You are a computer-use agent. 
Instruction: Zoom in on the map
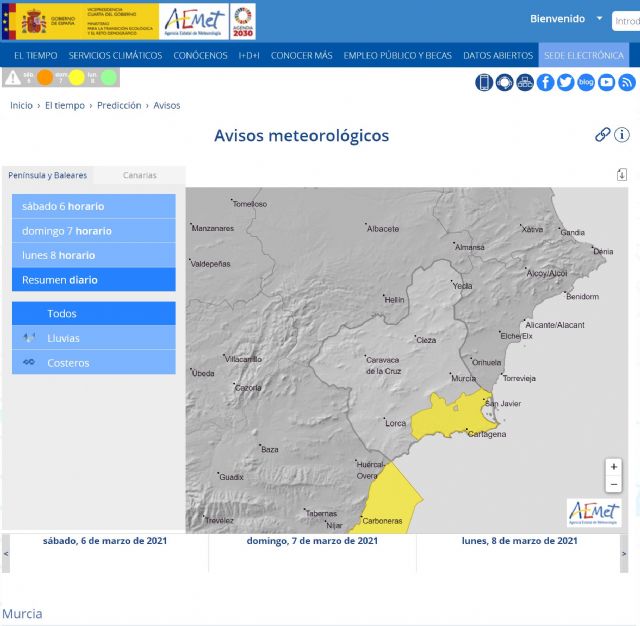613,467
